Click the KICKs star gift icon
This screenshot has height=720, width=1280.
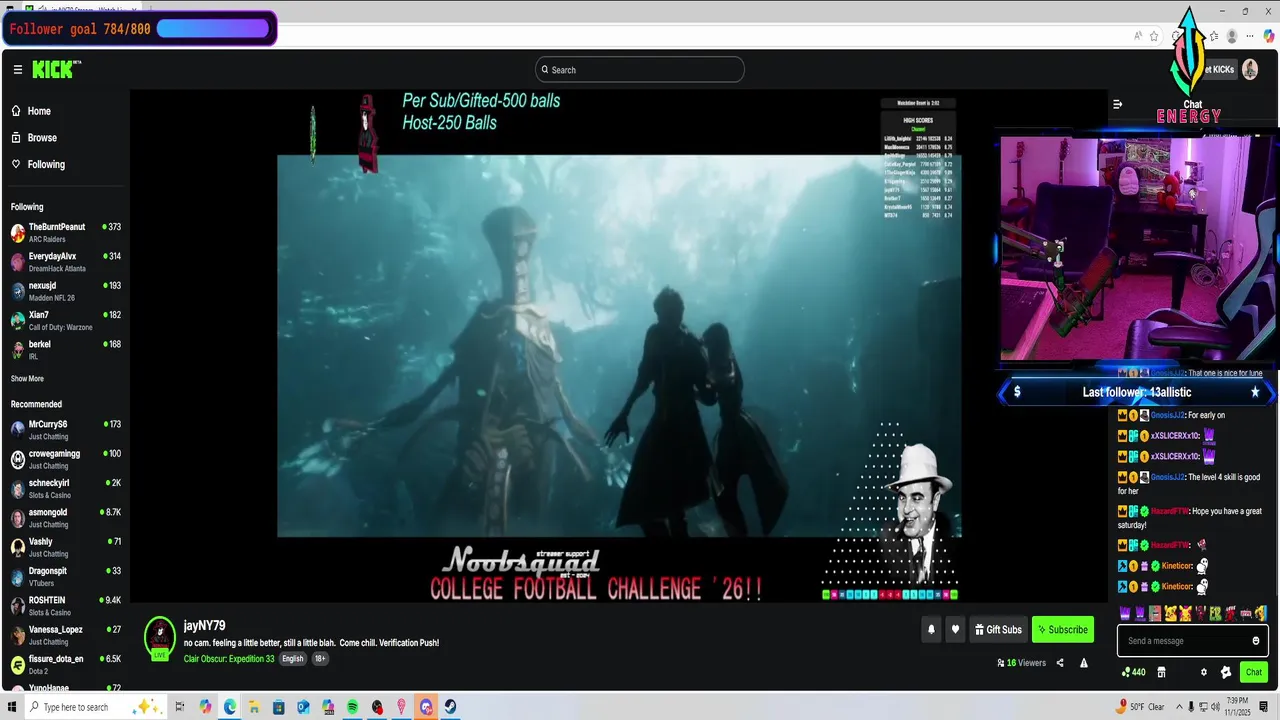(x=1226, y=672)
